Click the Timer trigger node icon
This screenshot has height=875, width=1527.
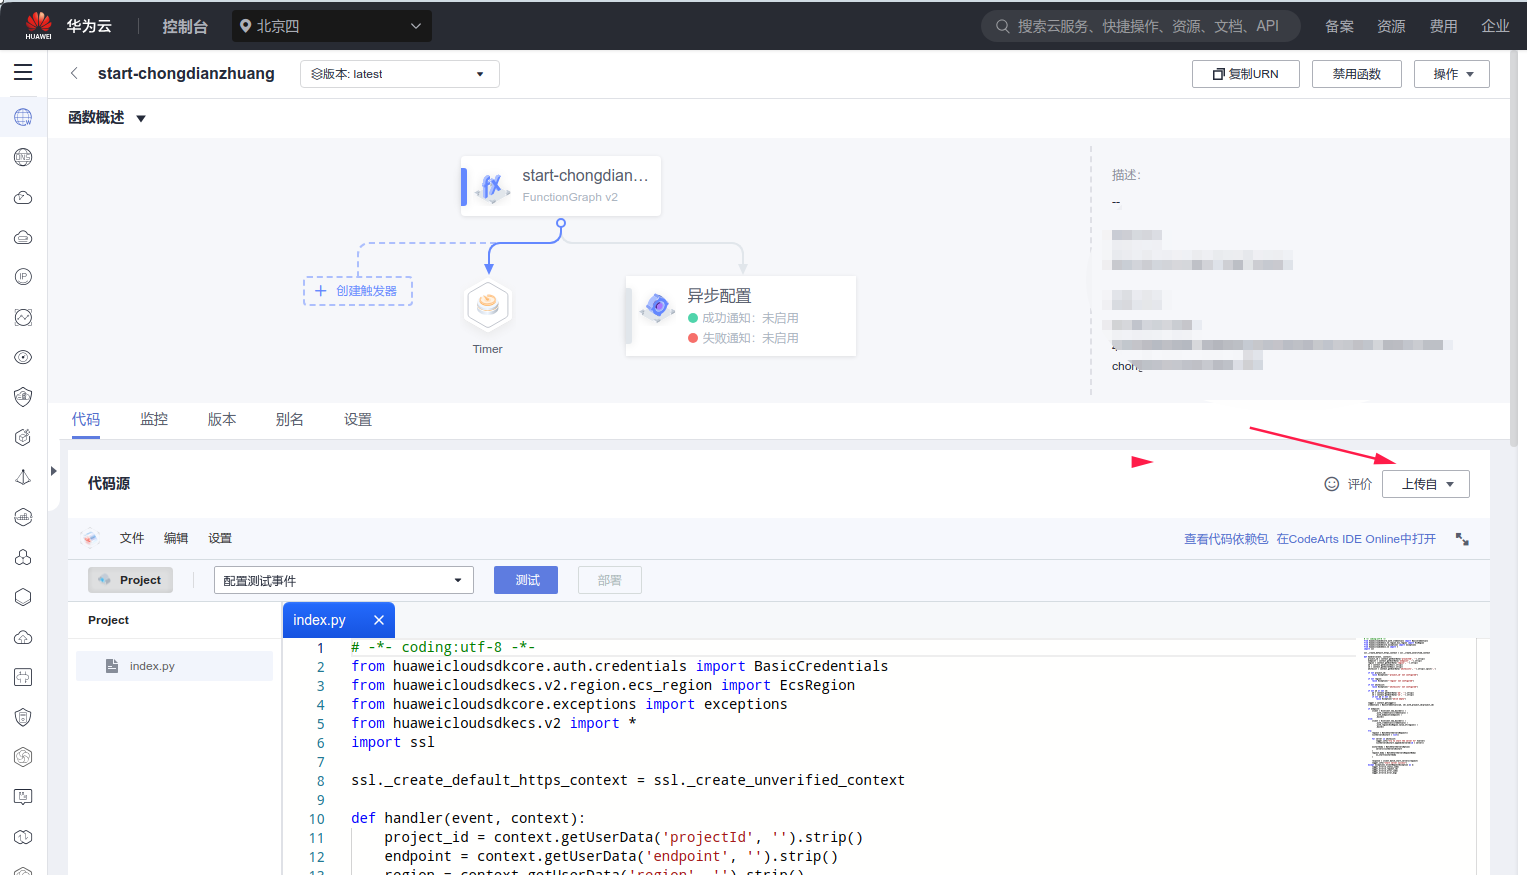coord(488,305)
